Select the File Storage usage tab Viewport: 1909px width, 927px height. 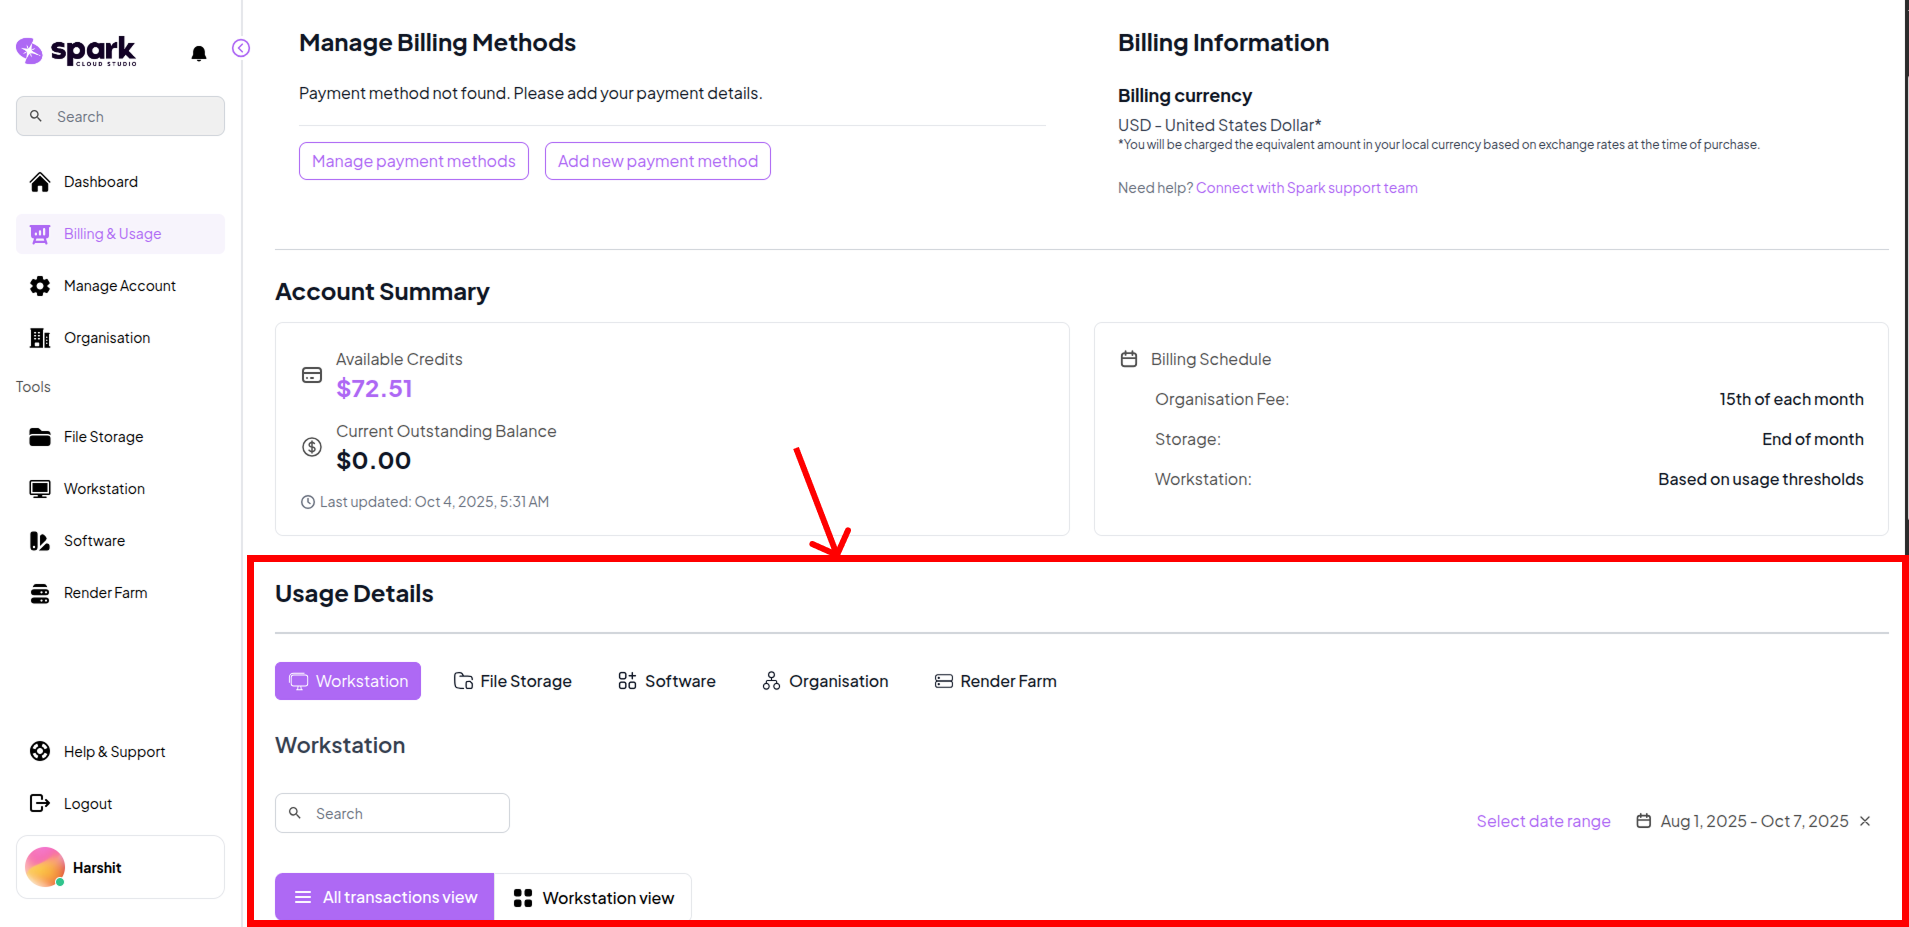[x=513, y=681]
